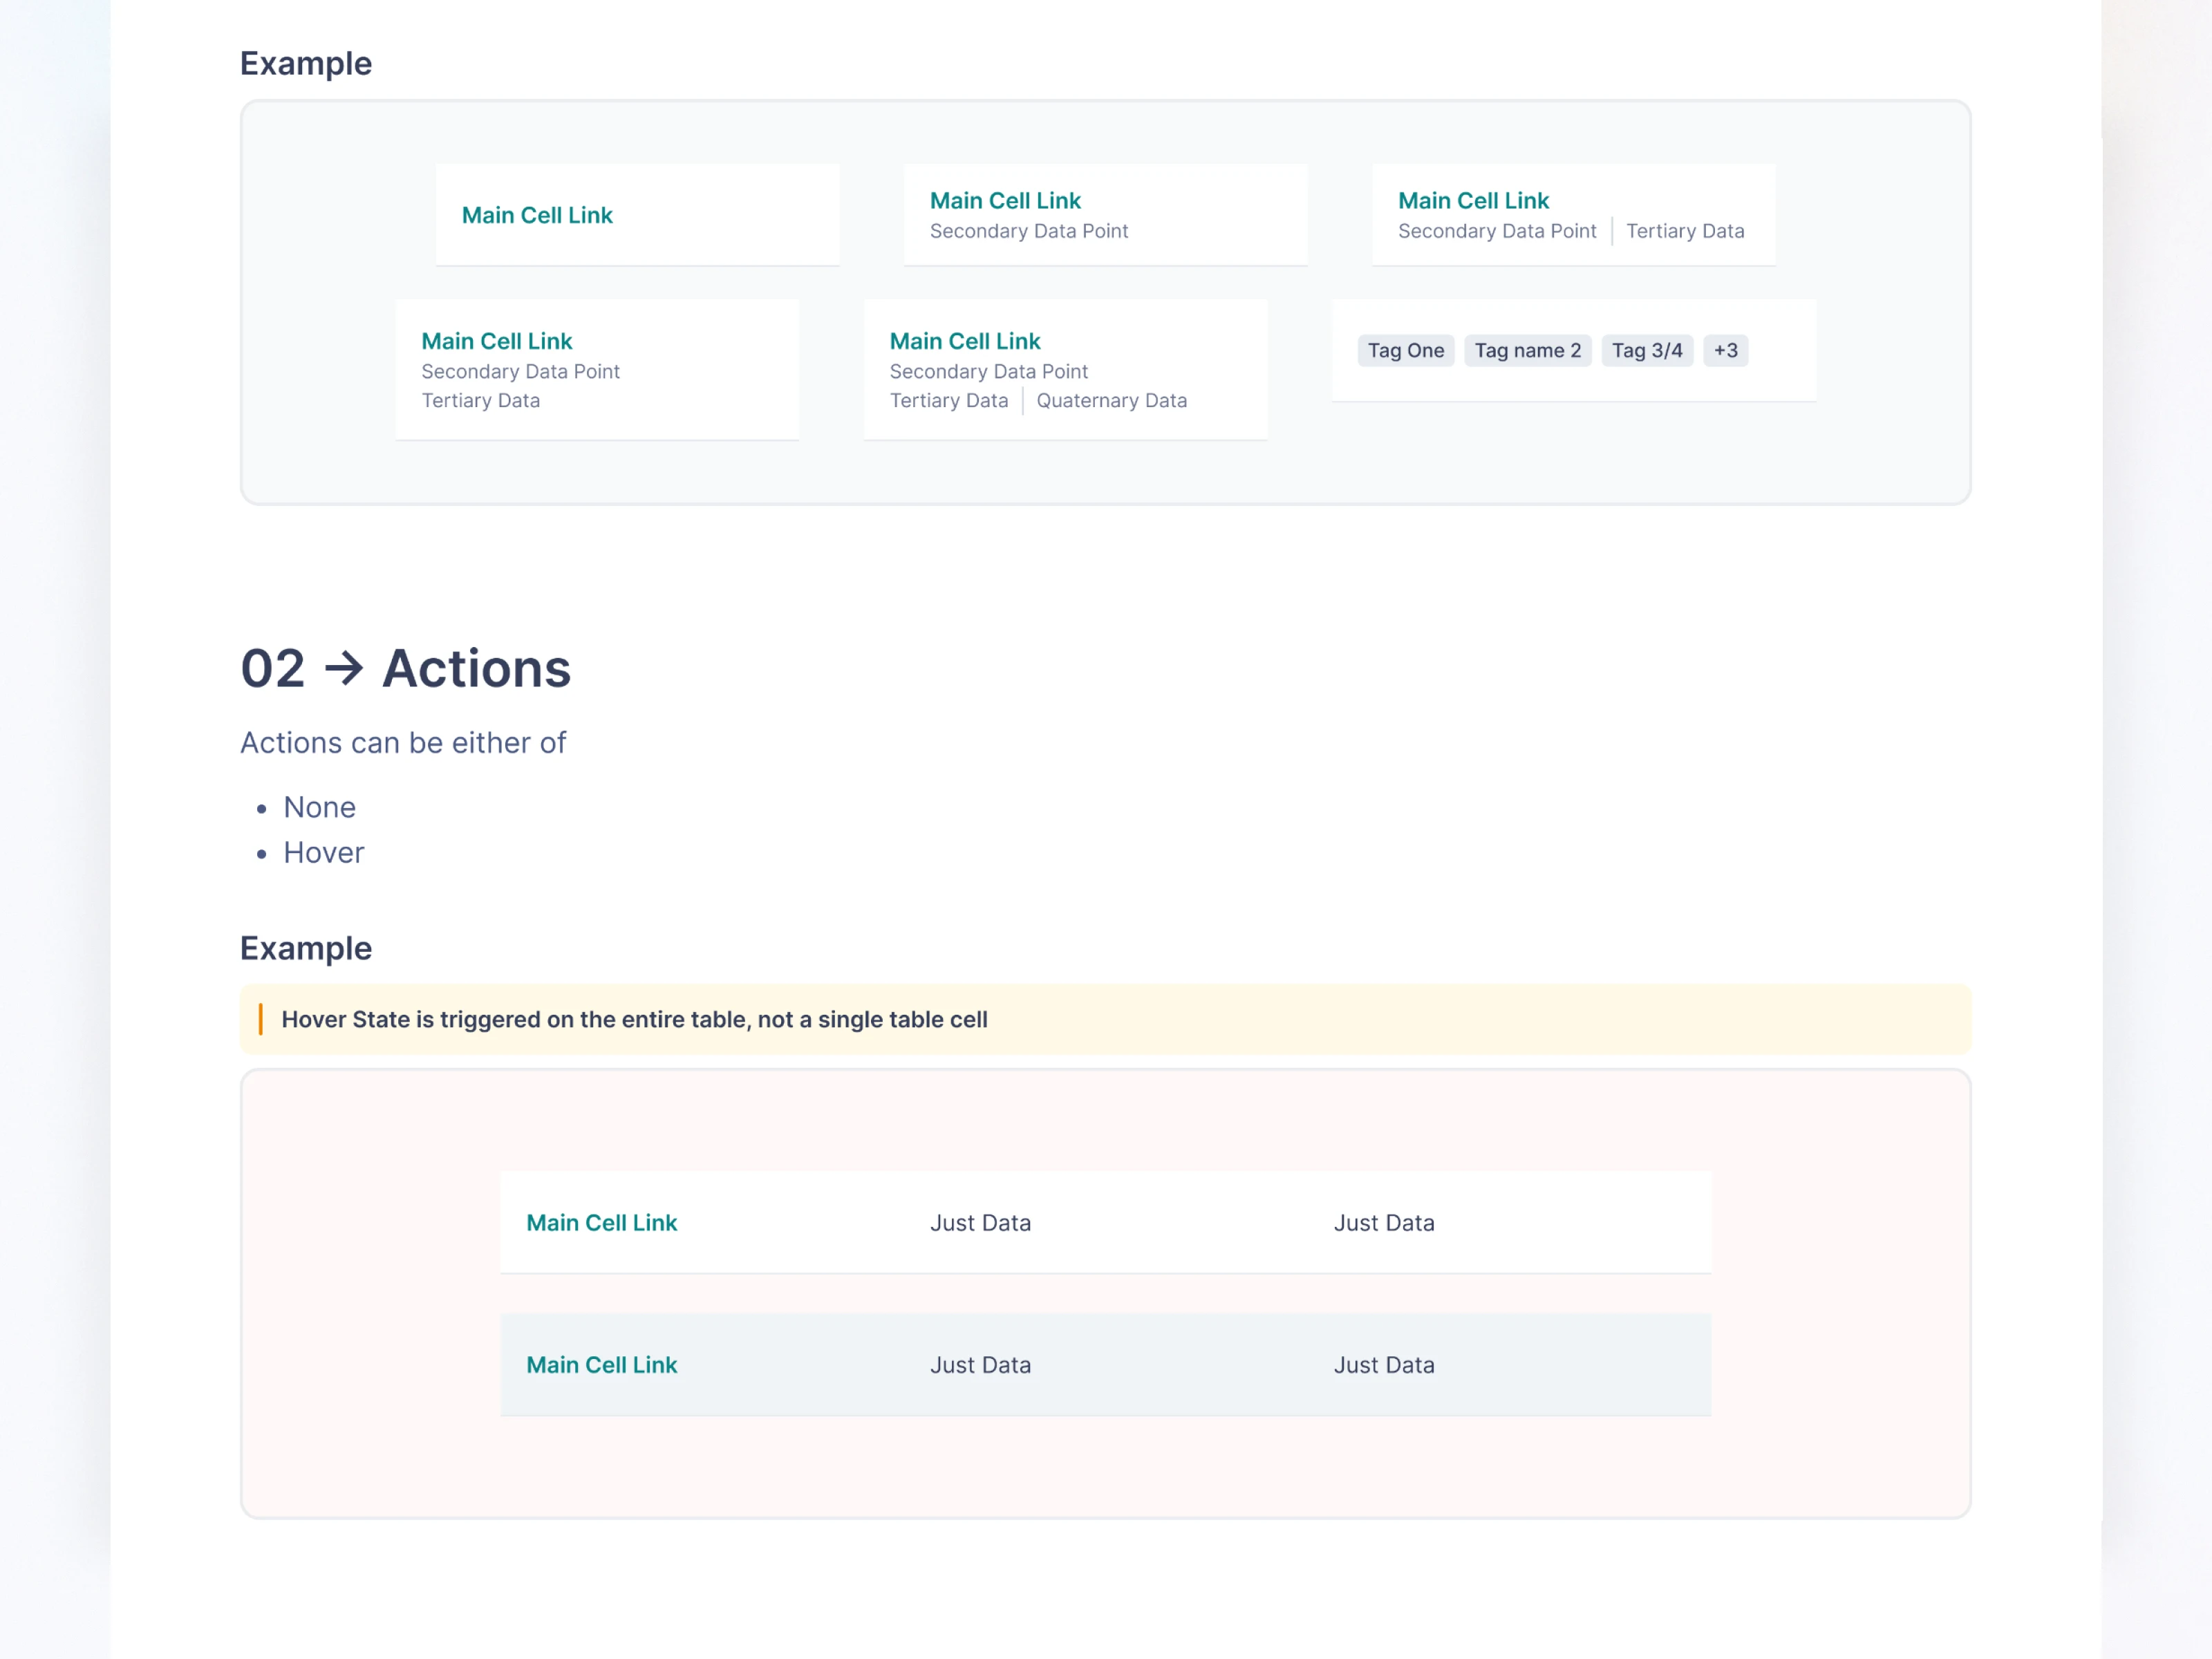Image resolution: width=2212 pixels, height=1659 pixels.
Task: Click Tertiary Data beside the vertical divider, top row
Action: coord(1684,231)
